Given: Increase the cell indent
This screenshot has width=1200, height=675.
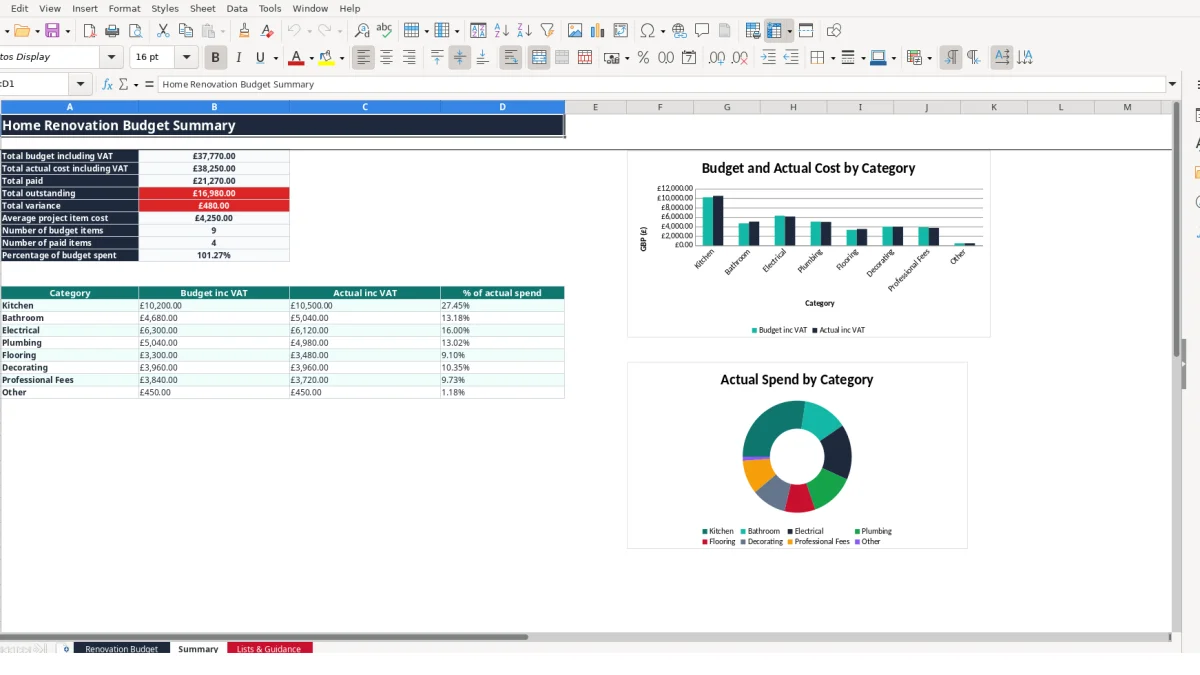Looking at the screenshot, I should 768,58.
